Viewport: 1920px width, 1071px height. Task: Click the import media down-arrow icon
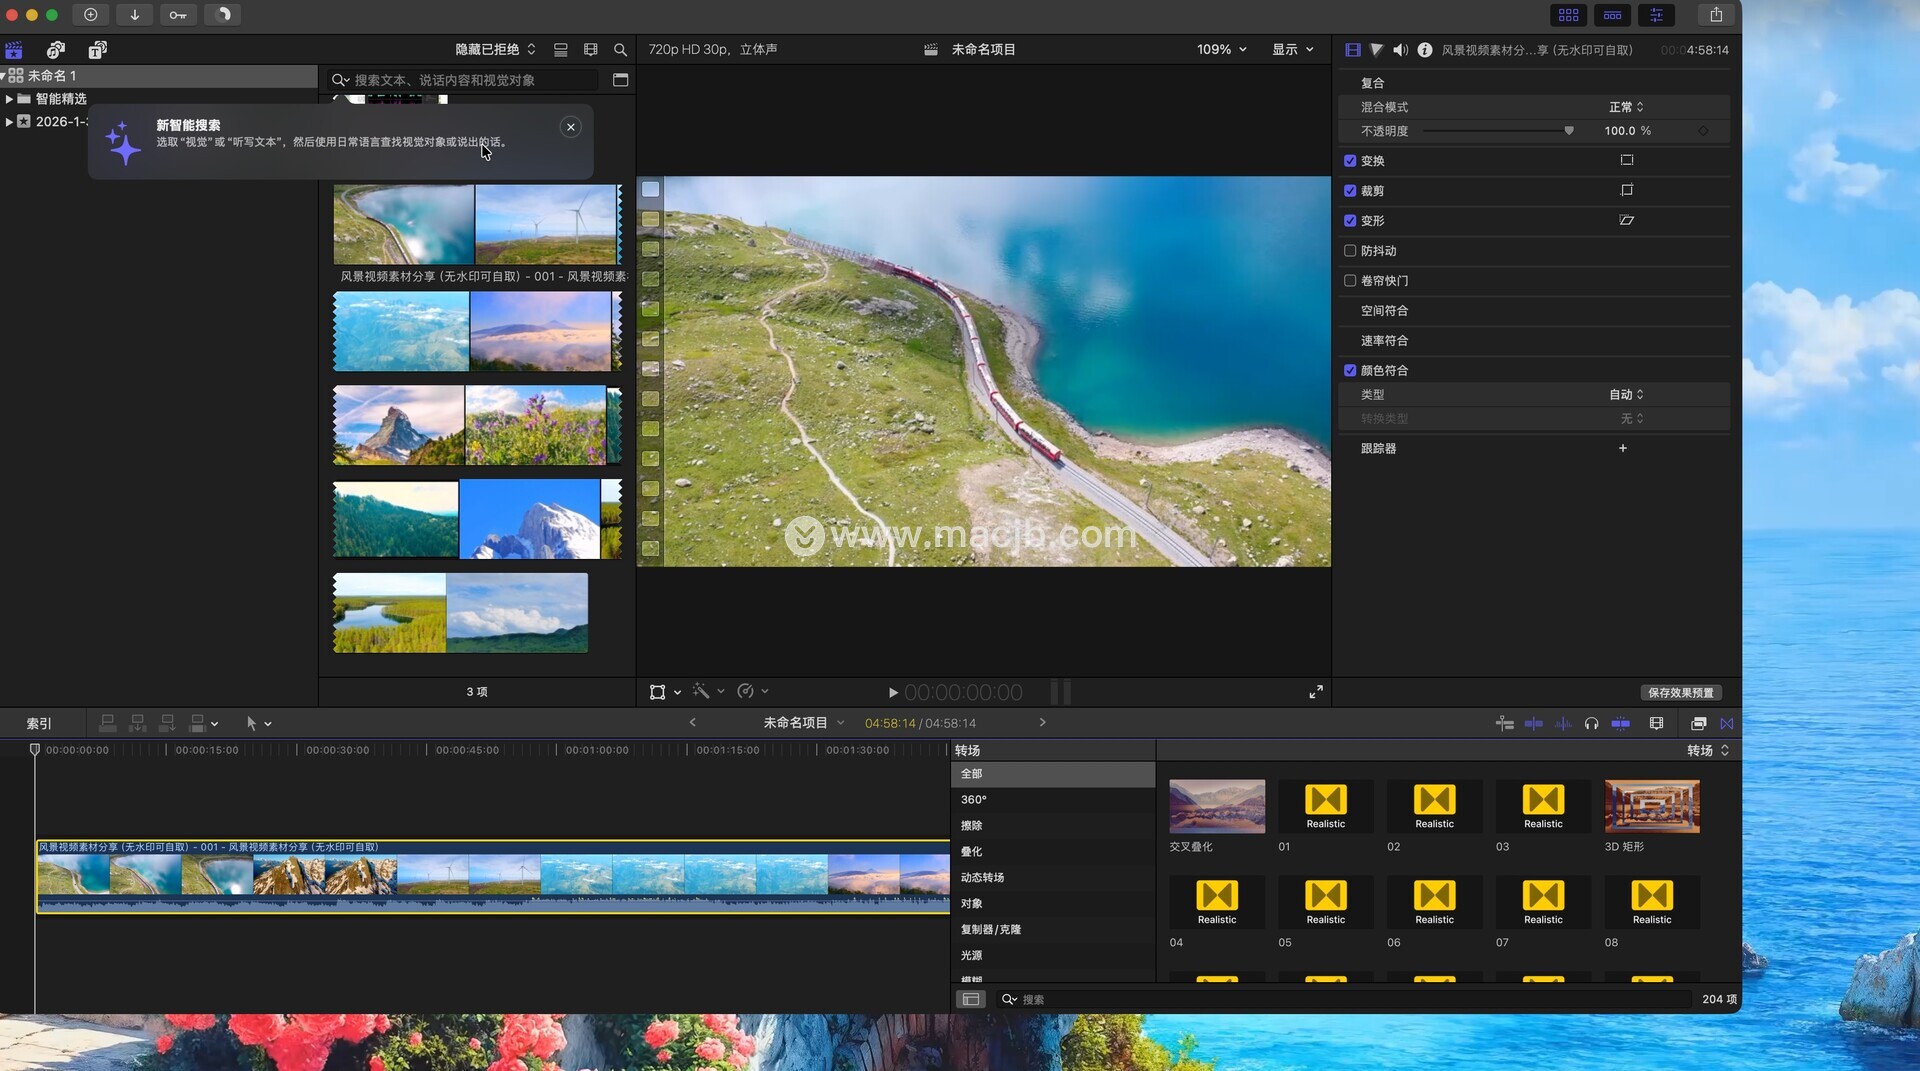pyautogui.click(x=134, y=15)
